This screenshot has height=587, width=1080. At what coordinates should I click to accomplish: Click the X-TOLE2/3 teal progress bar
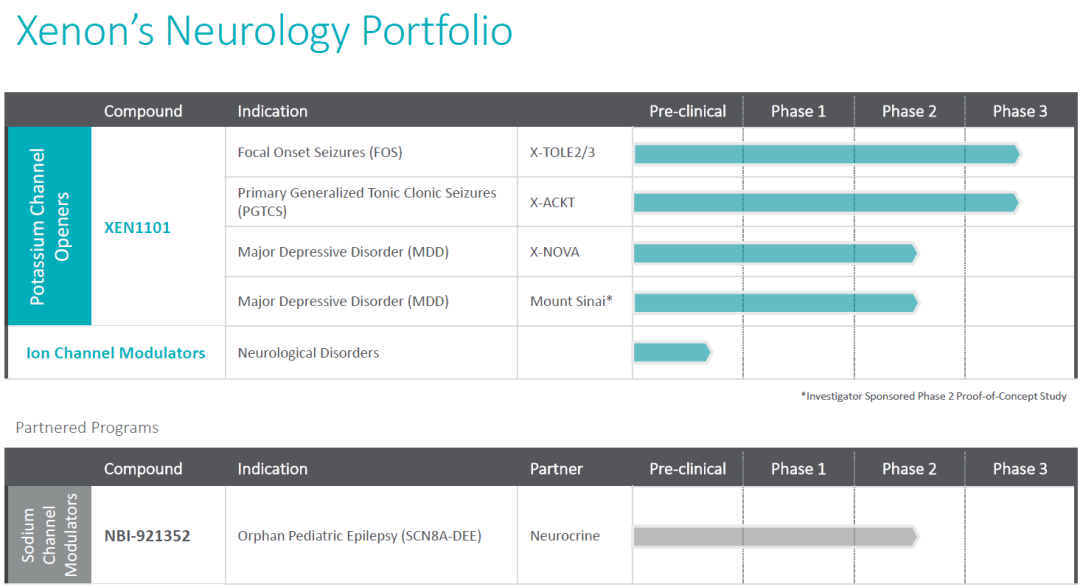[826, 153]
